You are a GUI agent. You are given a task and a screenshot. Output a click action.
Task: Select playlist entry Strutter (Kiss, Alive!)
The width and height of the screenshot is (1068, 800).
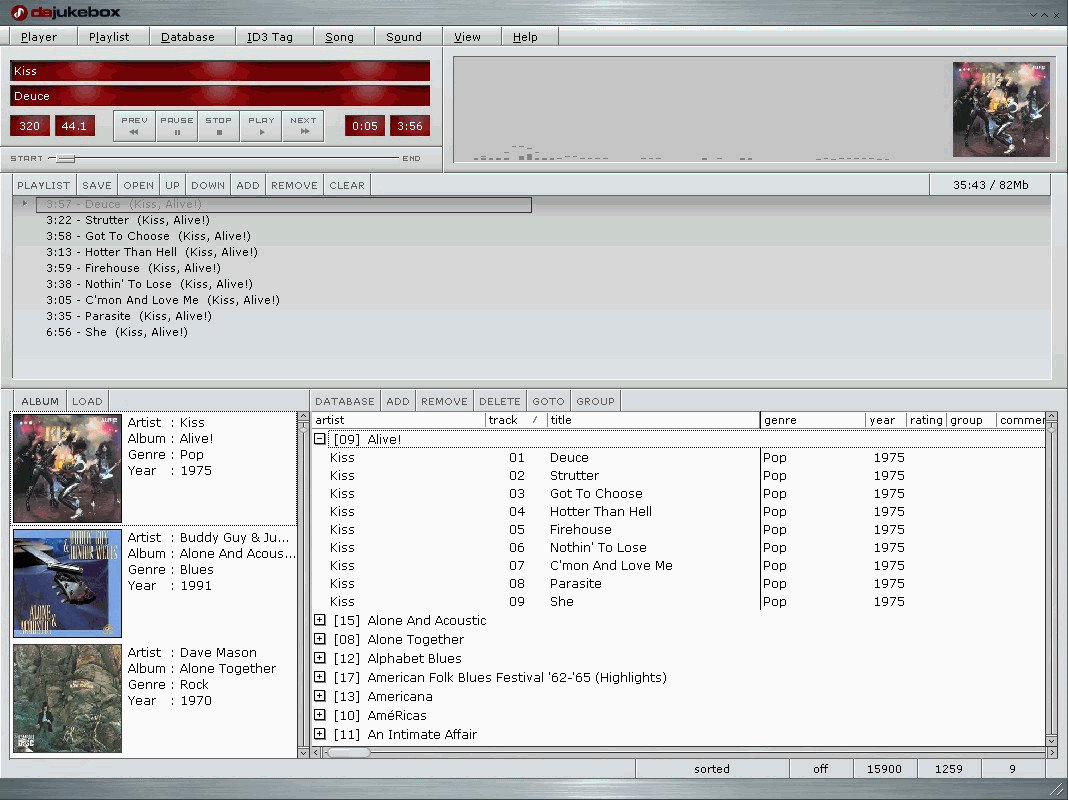[x=128, y=220]
